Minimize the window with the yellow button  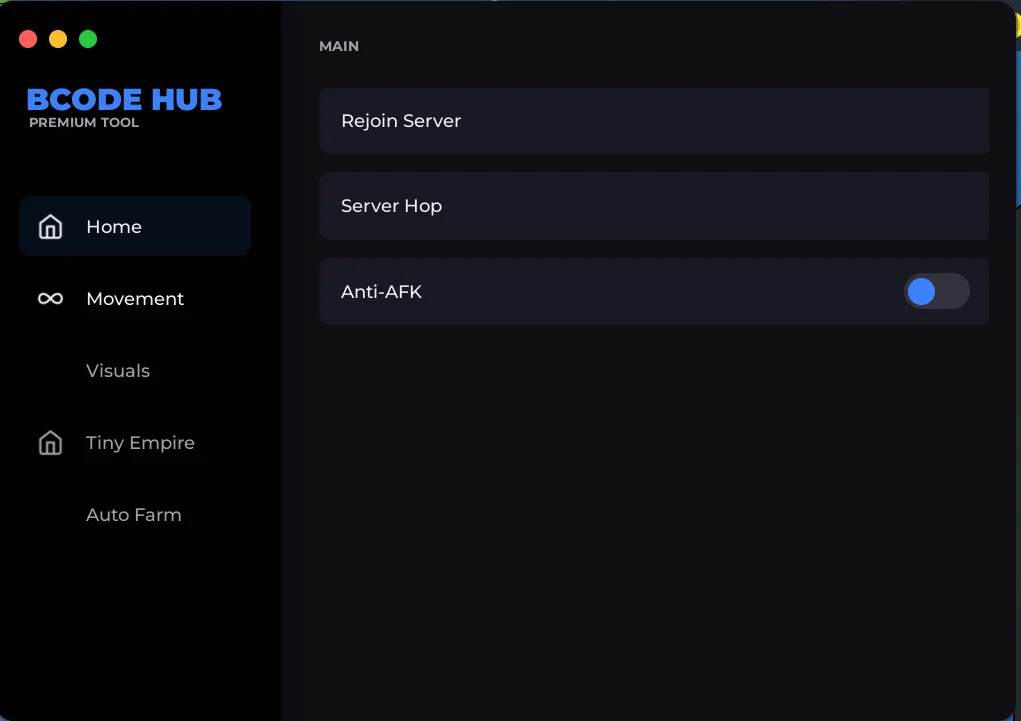(x=58, y=39)
